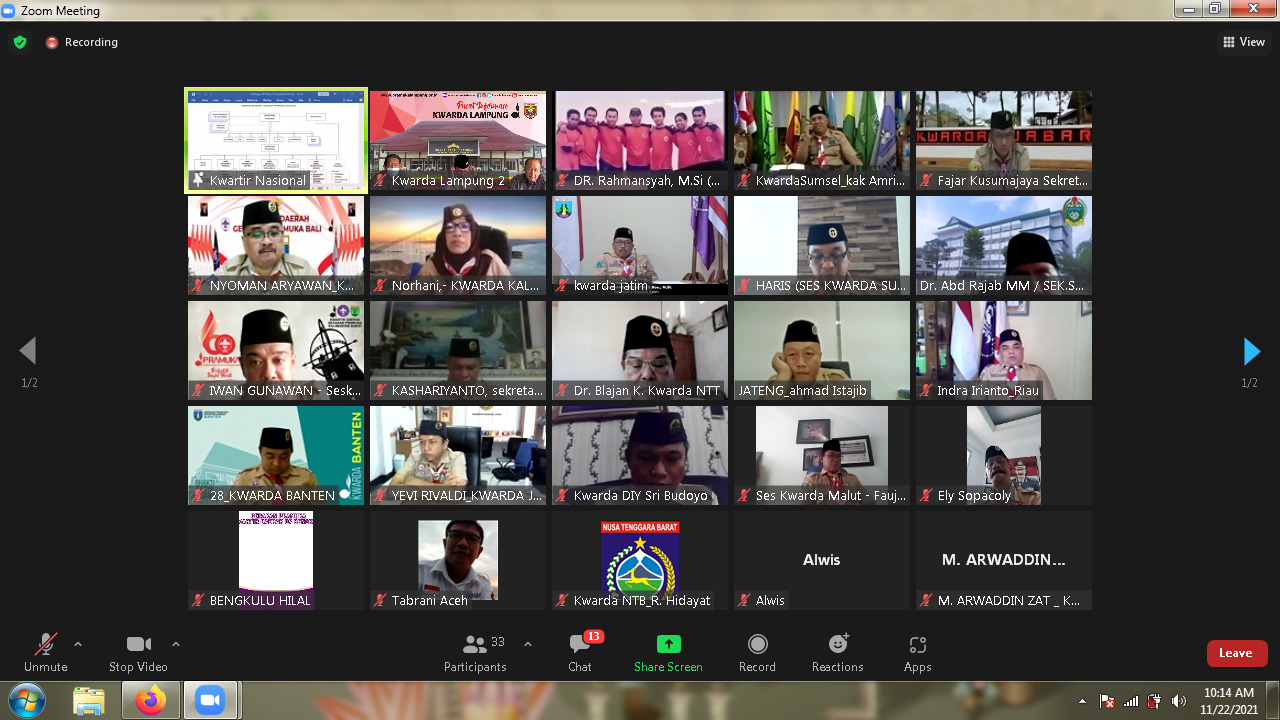This screenshot has width=1280, height=720.
Task: Leave the meeting
Action: click(1236, 653)
